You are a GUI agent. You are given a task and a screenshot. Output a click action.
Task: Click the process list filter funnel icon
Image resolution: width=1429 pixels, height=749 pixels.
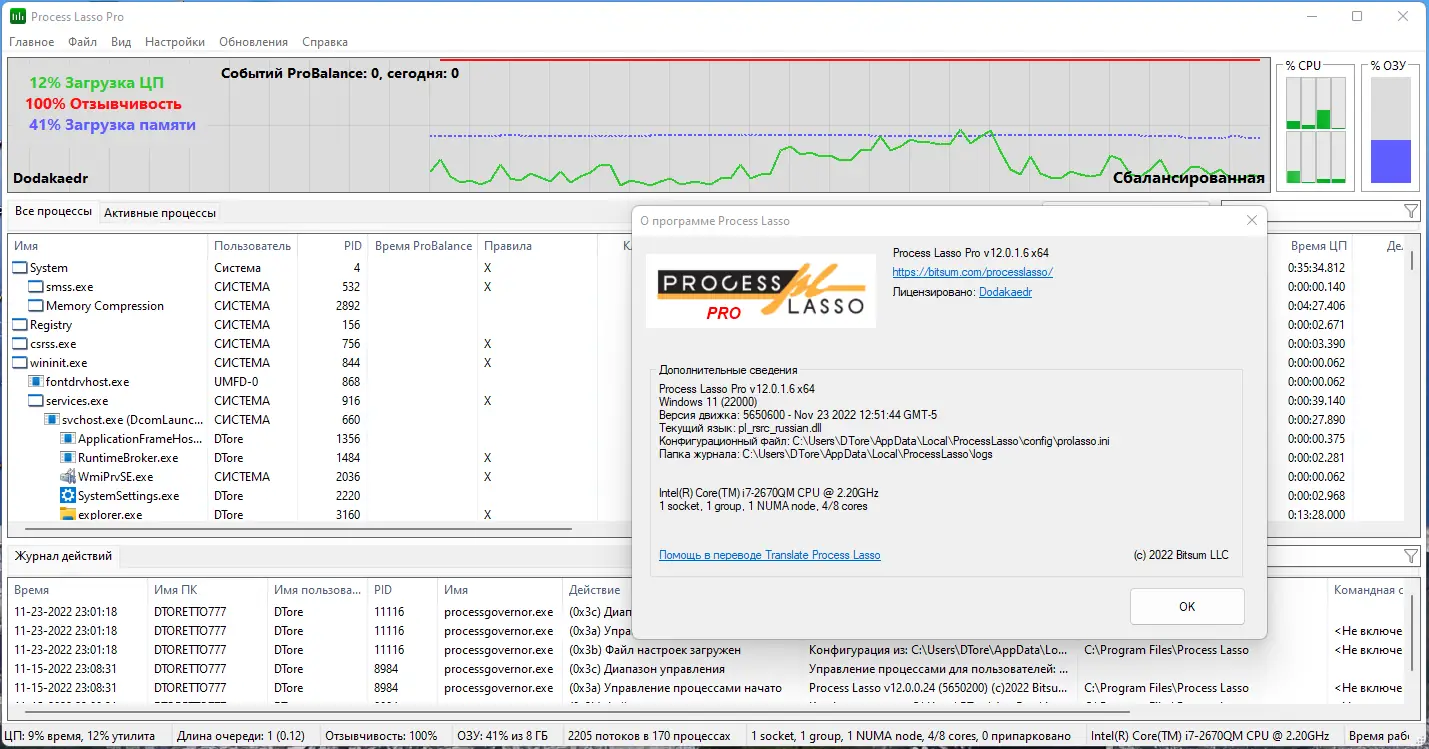1411,211
